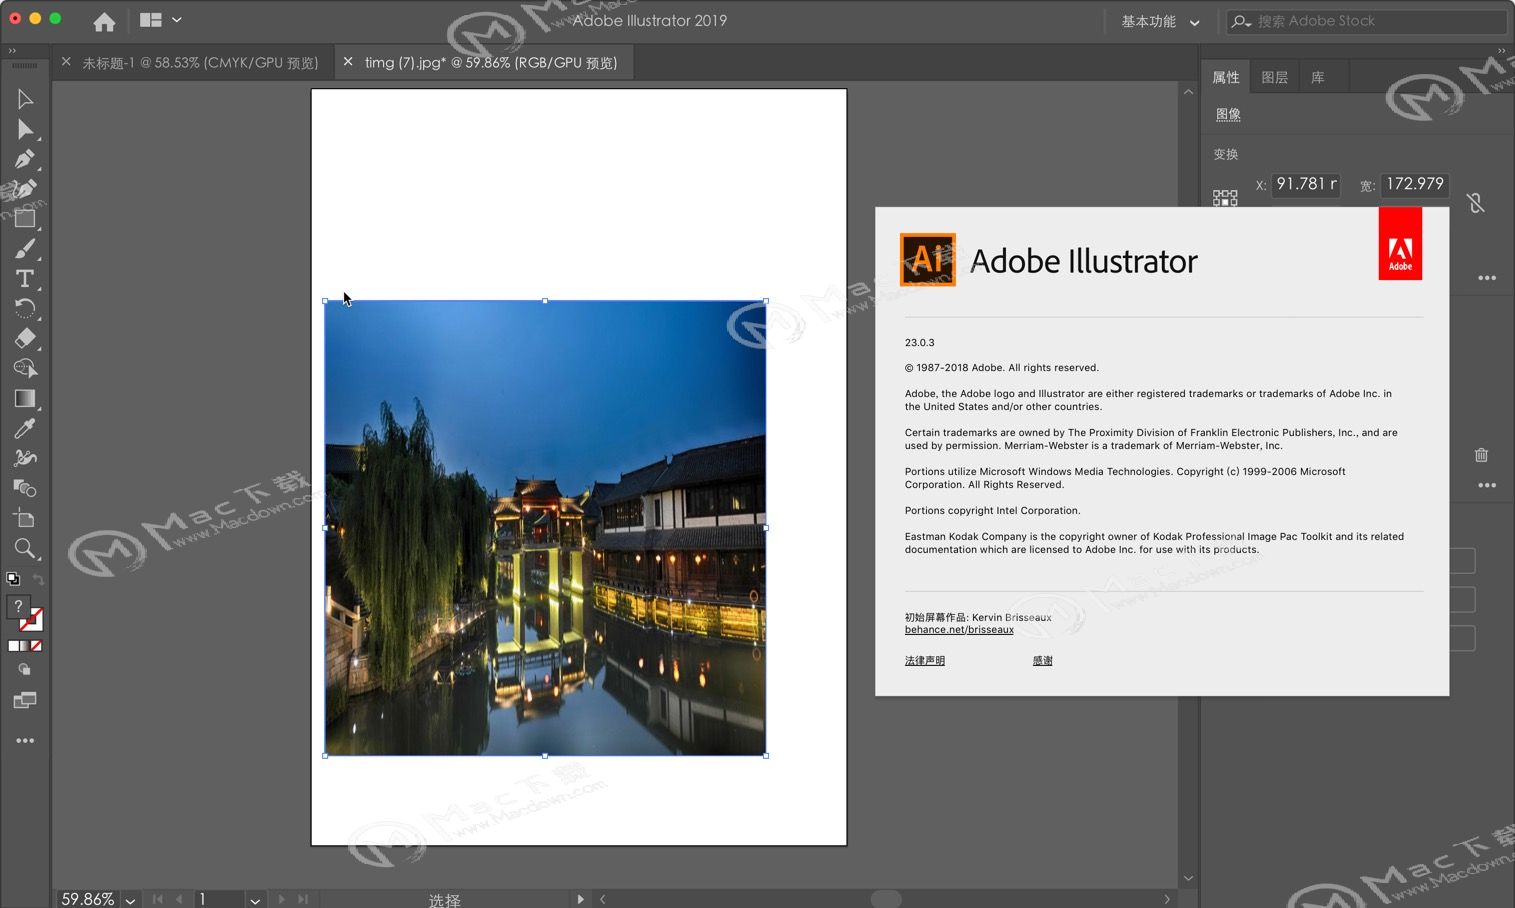Change the screen mode

pyautogui.click(x=25, y=700)
